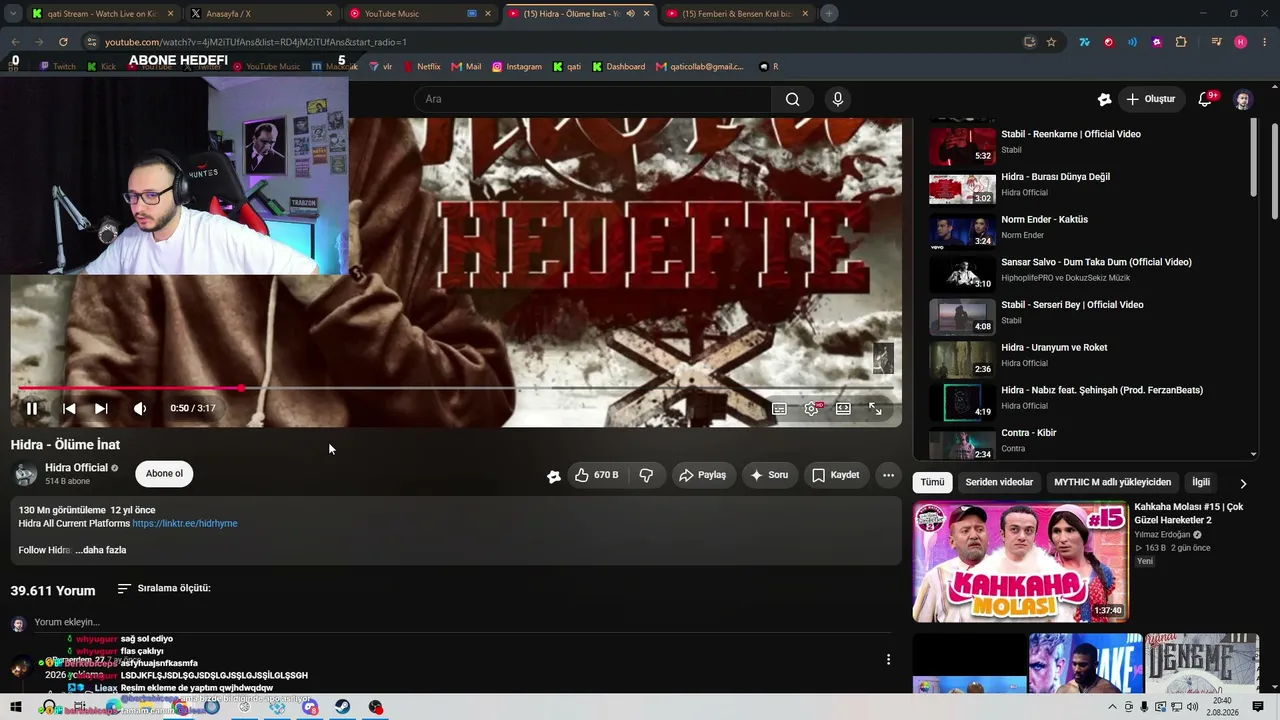
Task: Switch to Femberi & Bensen Kral tab
Action: point(736,14)
